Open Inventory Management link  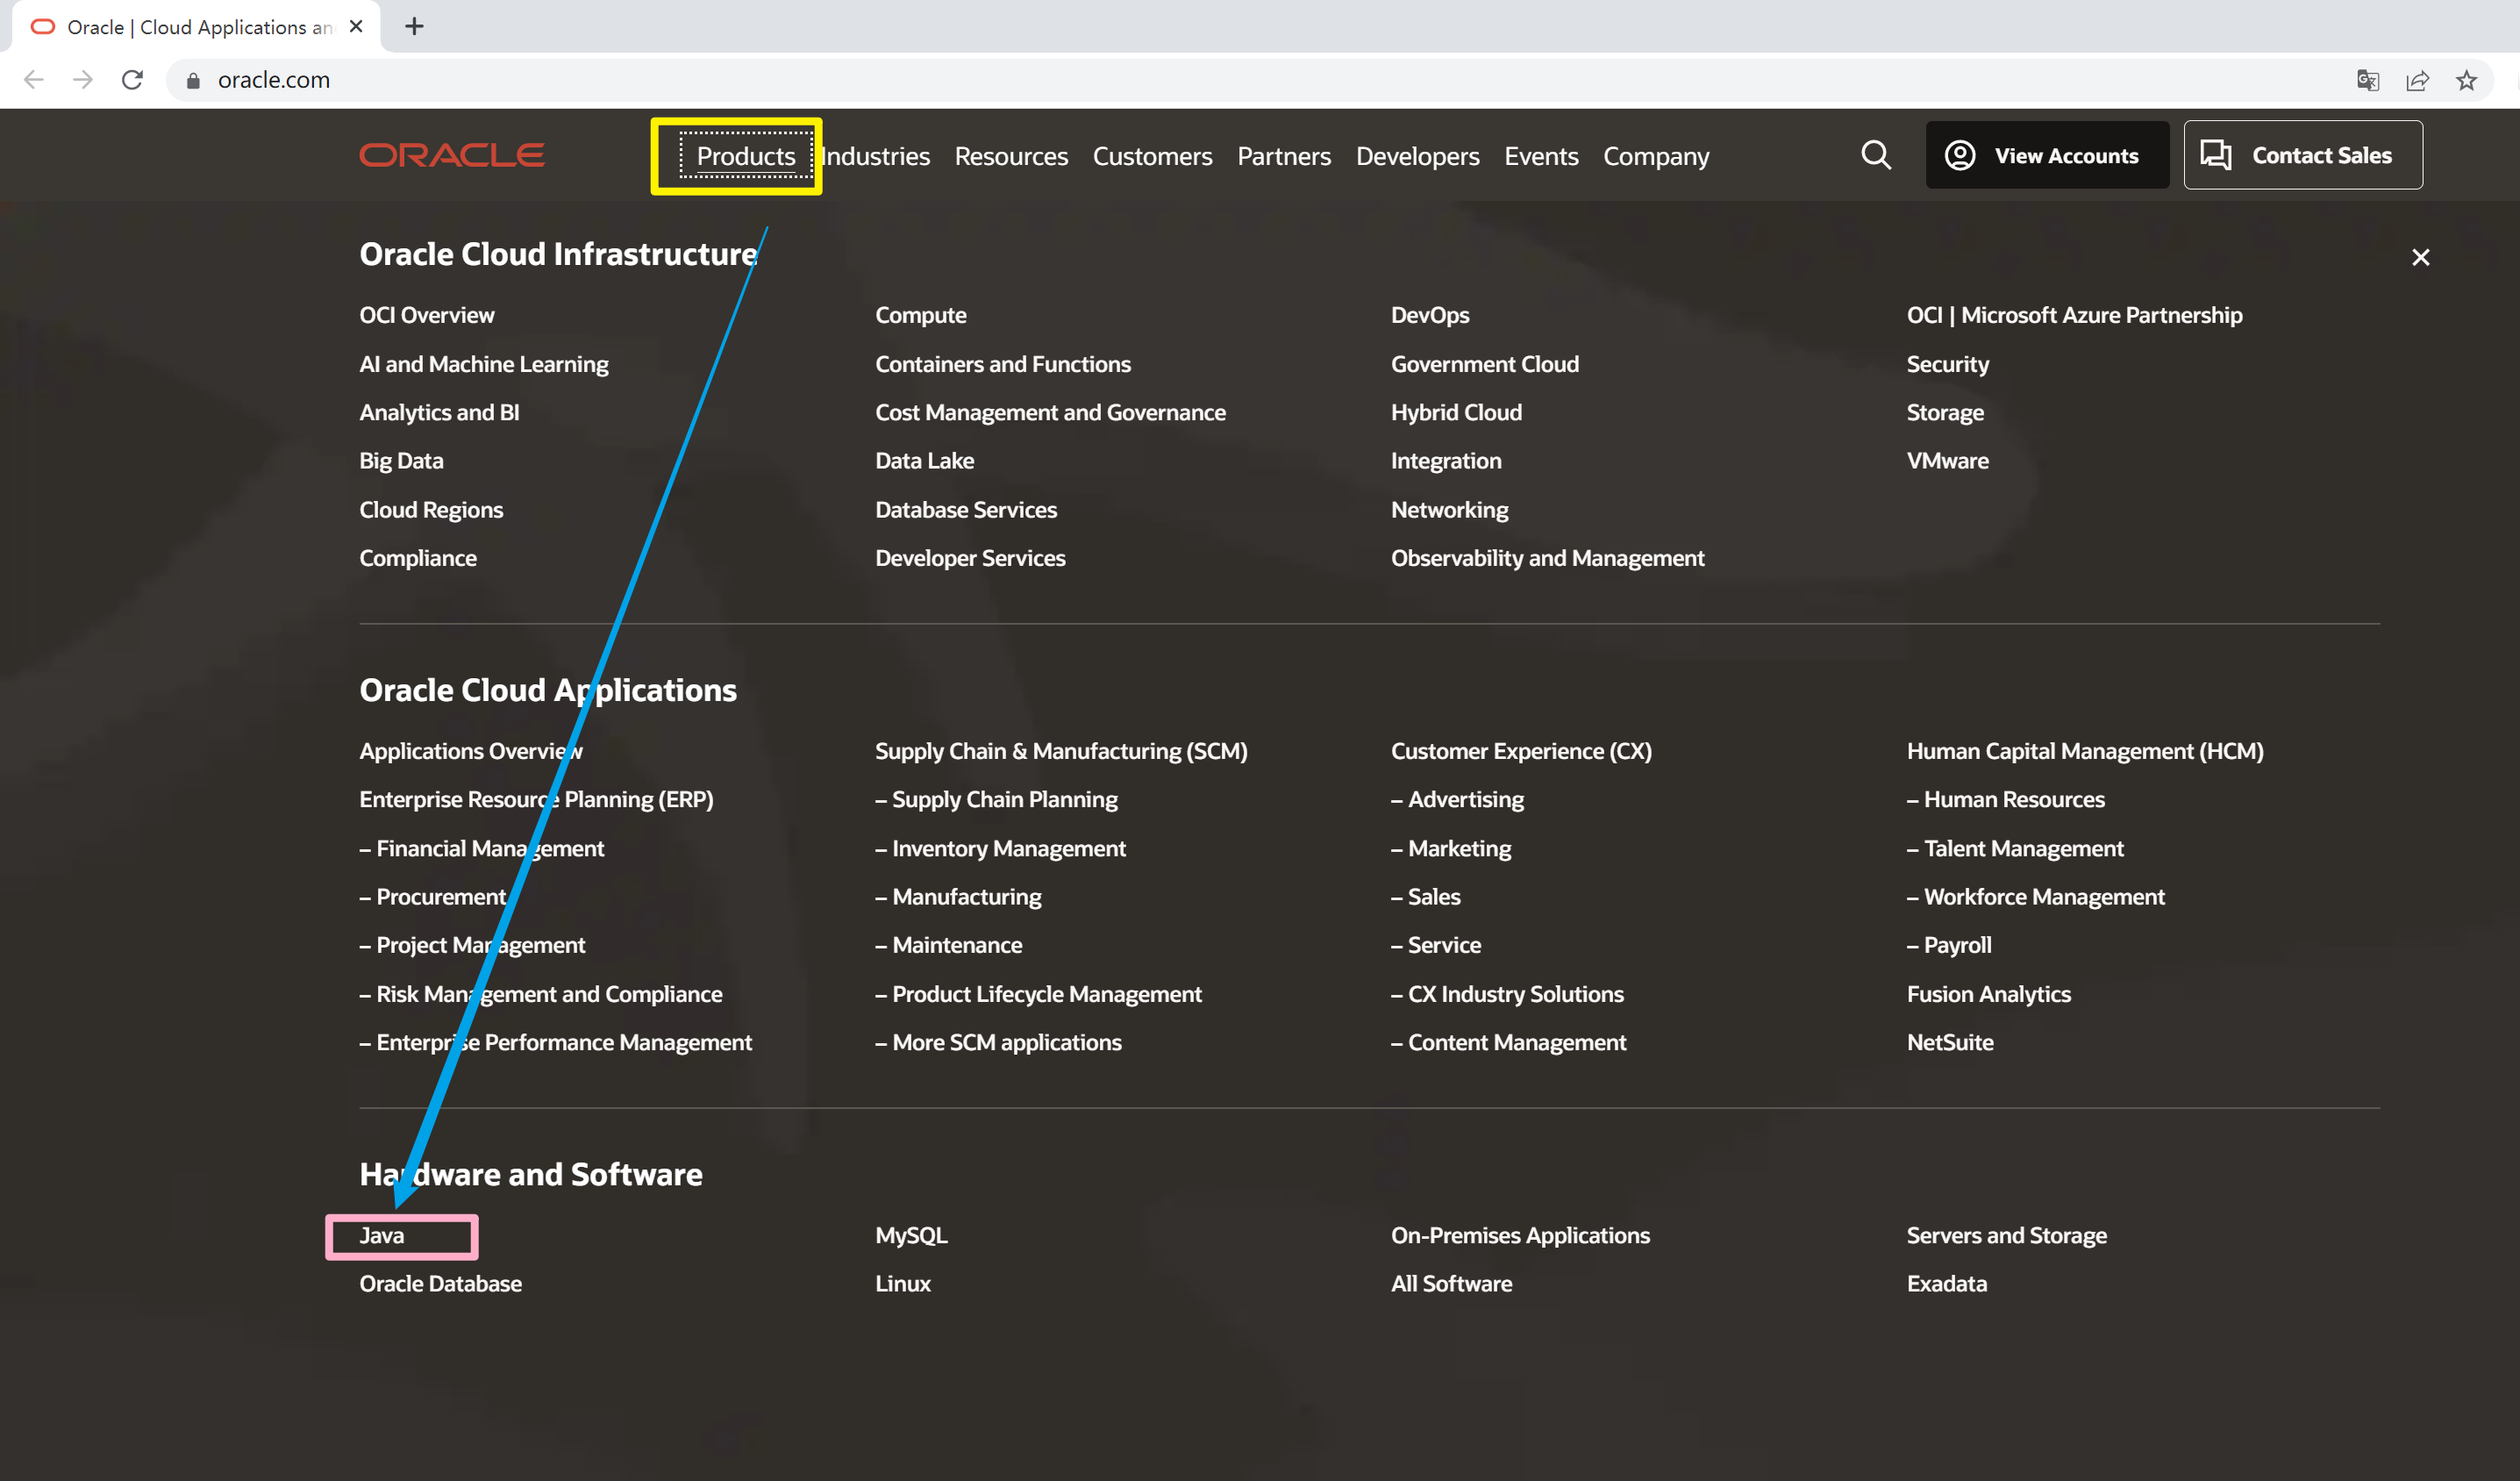coord(1000,848)
